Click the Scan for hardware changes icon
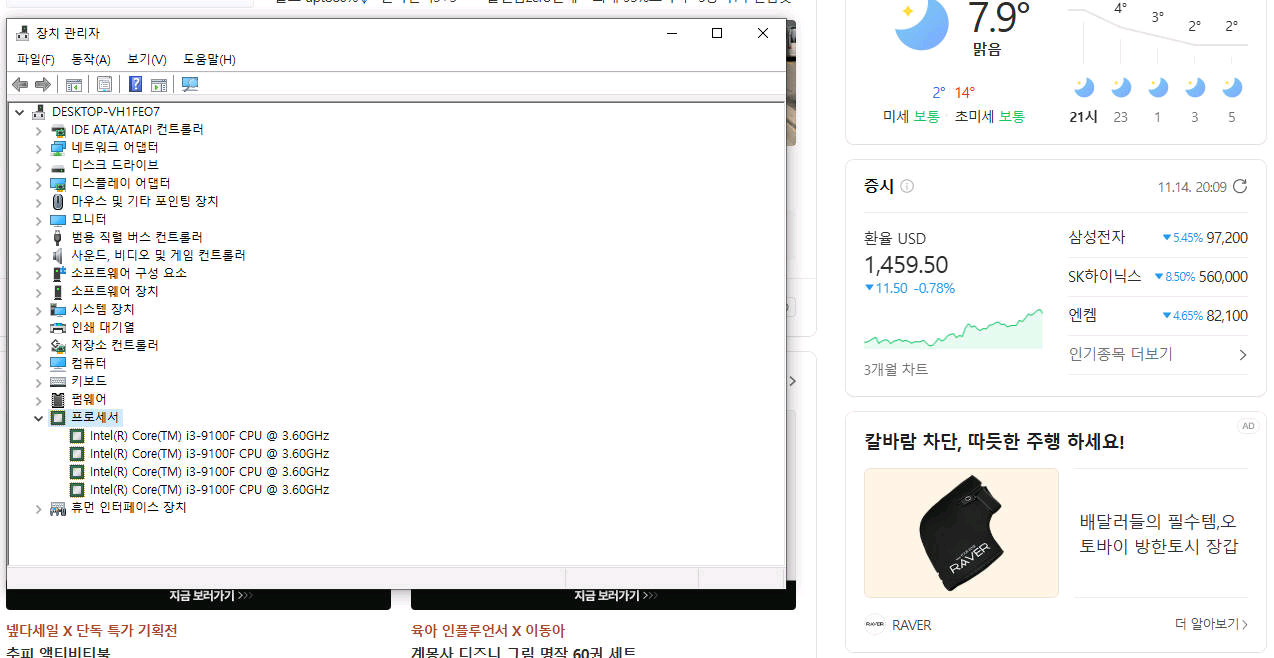1274x658 pixels. (x=189, y=84)
